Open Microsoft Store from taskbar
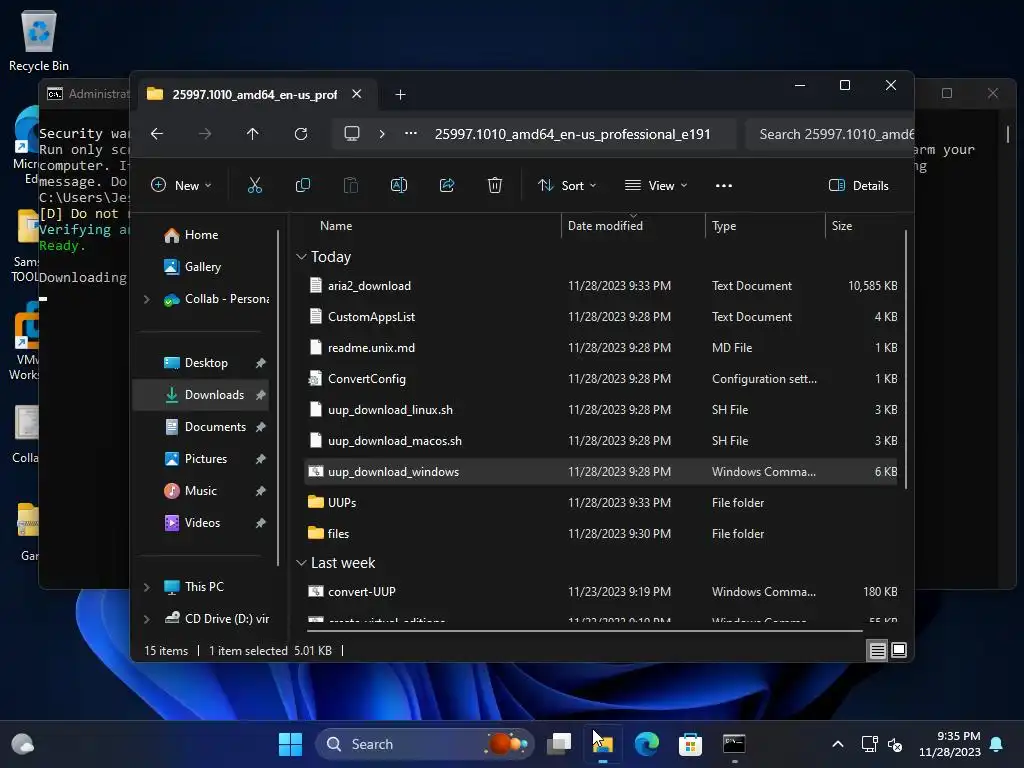The image size is (1024, 768). (x=690, y=744)
